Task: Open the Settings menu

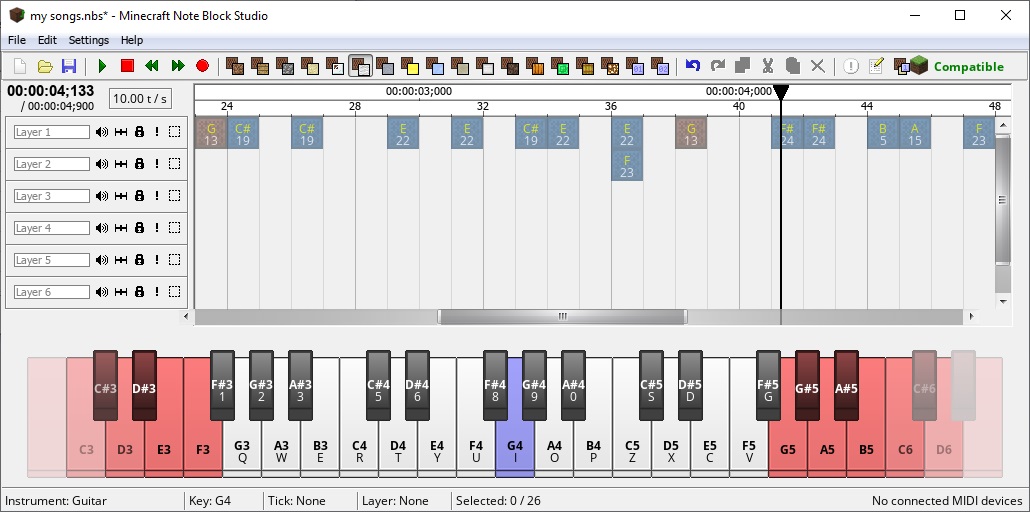Action: pos(88,40)
